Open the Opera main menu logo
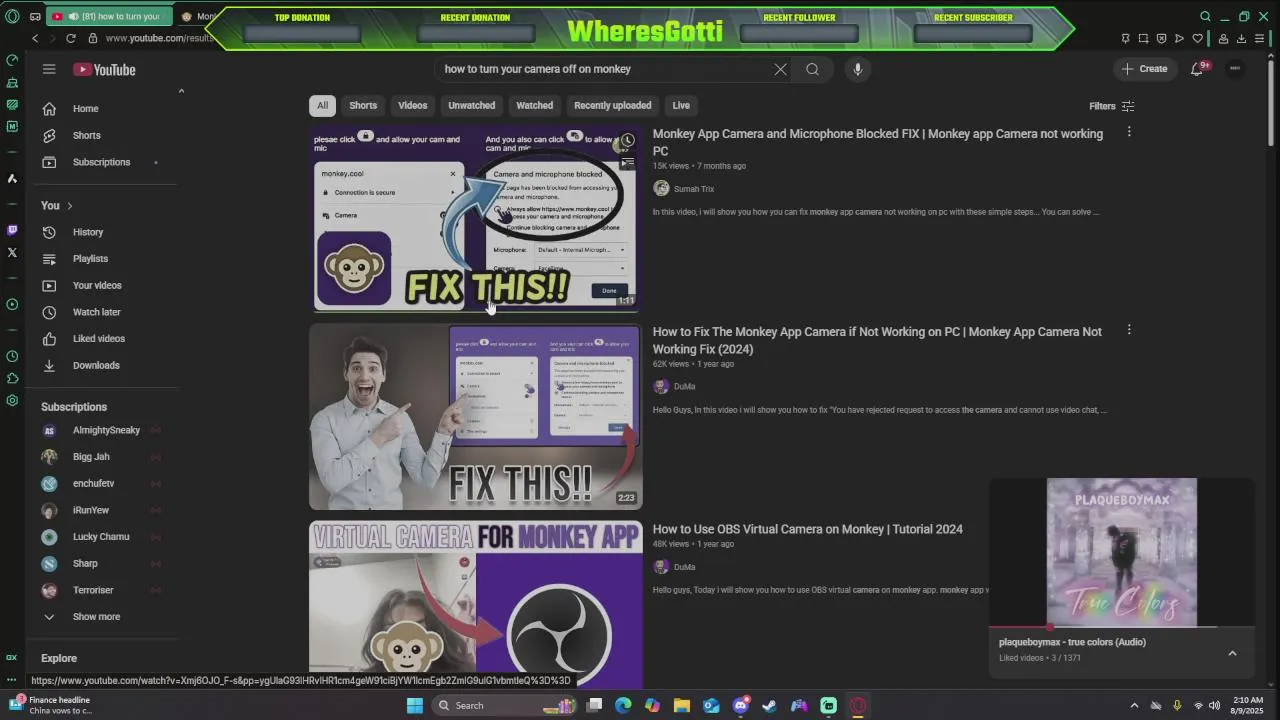1280x720 pixels. pyautogui.click(x=12, y=16)
